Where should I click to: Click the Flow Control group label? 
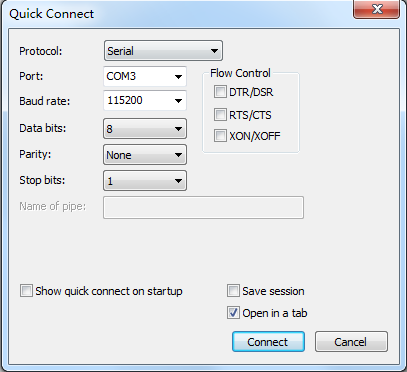240,73
